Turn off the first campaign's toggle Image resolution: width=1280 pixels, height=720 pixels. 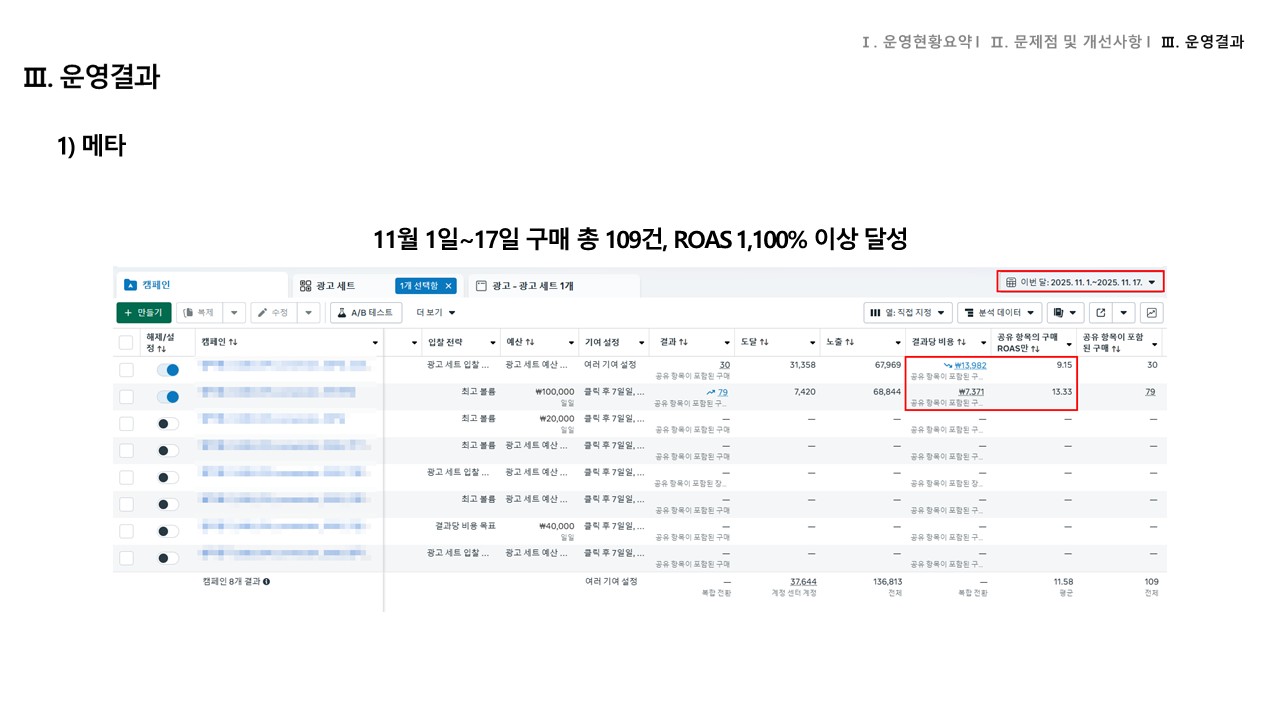tap(167, 370)
